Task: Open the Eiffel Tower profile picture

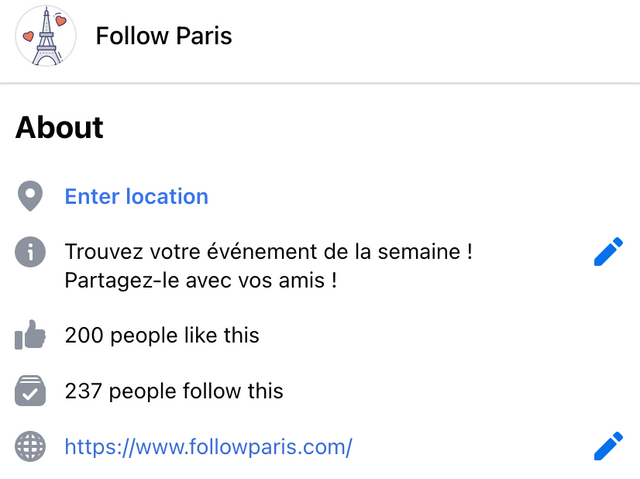Action: coord(46,36)
